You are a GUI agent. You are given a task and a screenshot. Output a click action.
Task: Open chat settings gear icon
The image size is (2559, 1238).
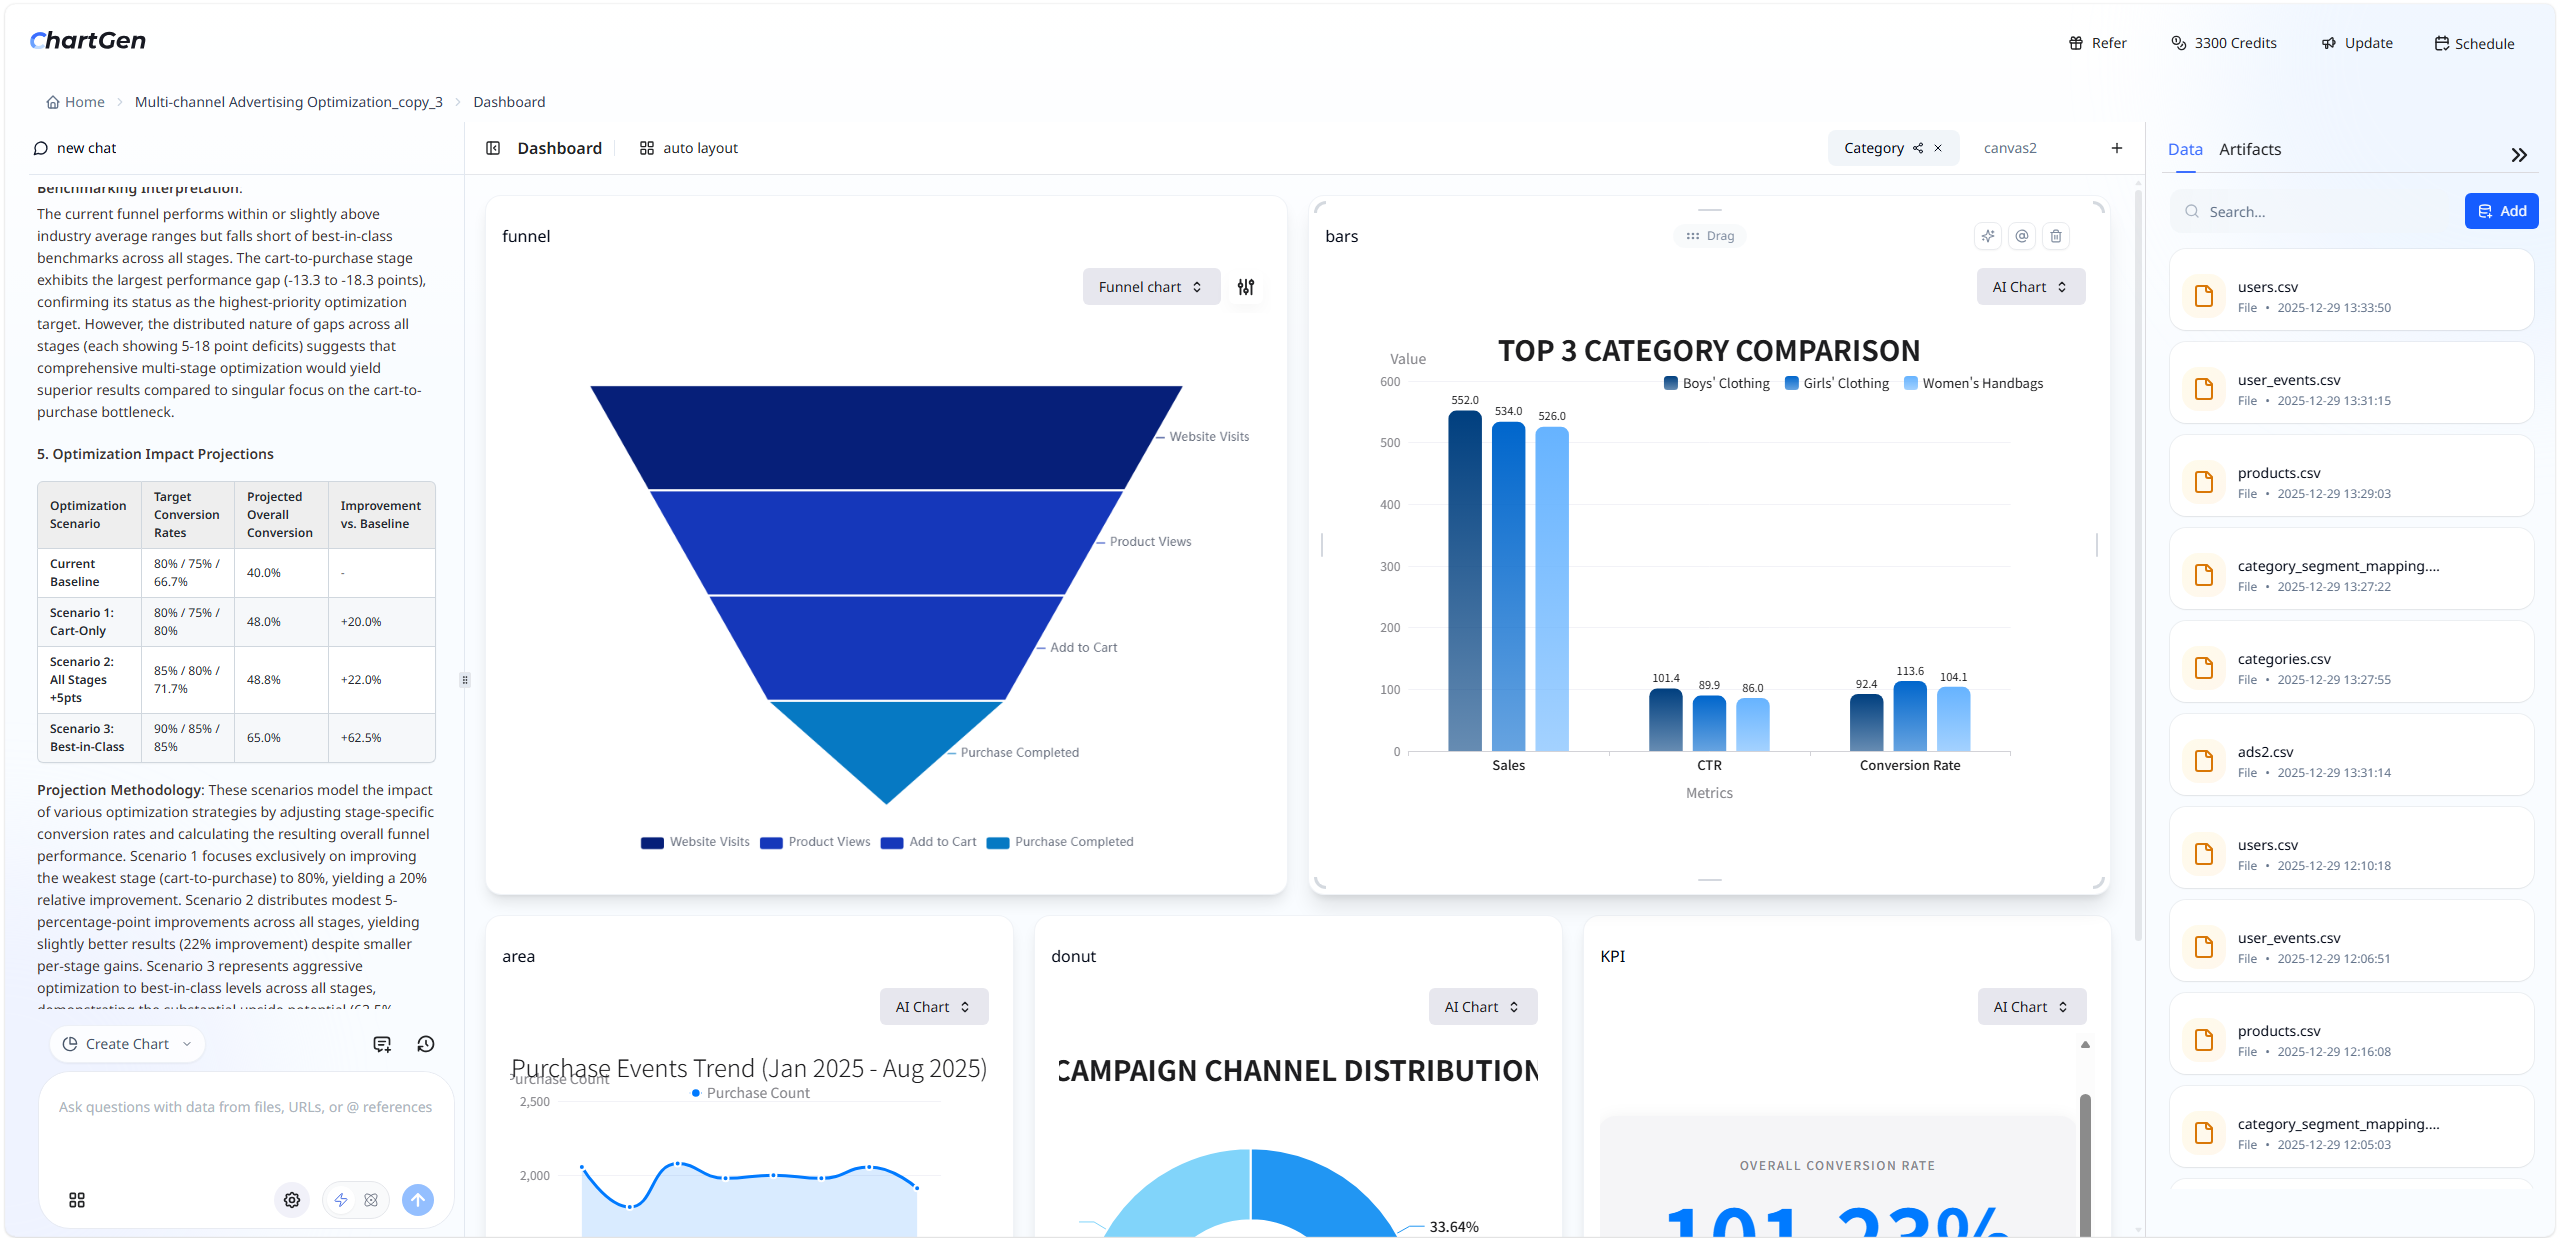pyautogui.click(x=291, y=1199)
